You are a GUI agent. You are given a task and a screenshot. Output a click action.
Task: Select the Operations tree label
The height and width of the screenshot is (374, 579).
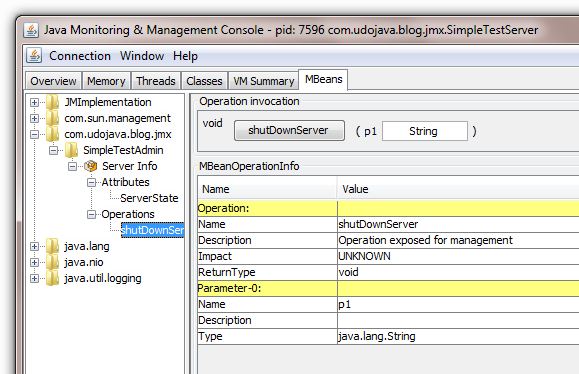(128, 214)
